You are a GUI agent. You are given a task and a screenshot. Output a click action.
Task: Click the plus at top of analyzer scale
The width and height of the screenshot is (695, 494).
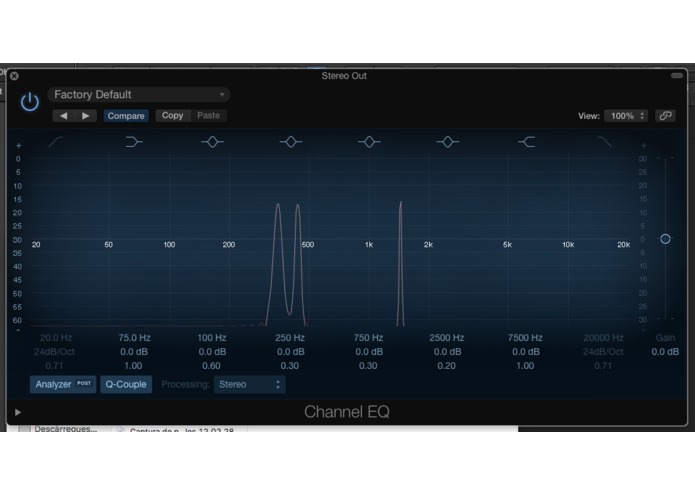point(19,145)
